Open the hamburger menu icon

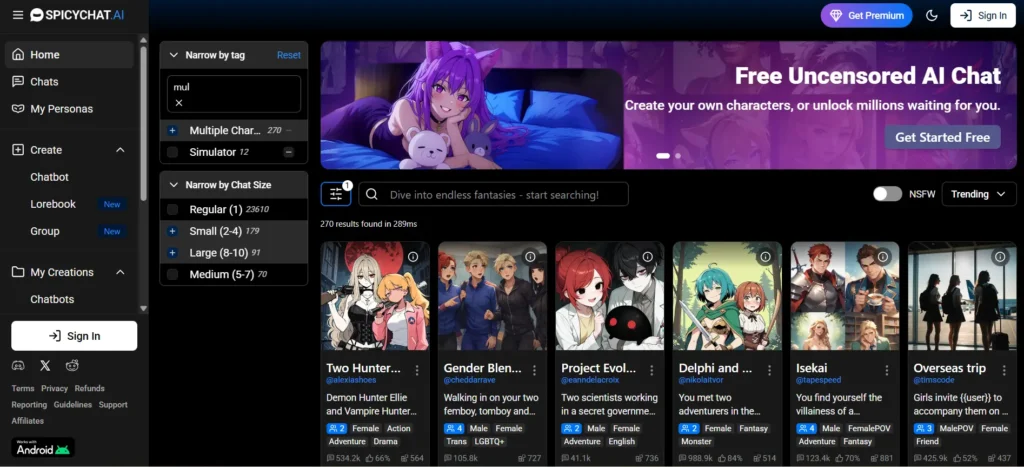18,15
